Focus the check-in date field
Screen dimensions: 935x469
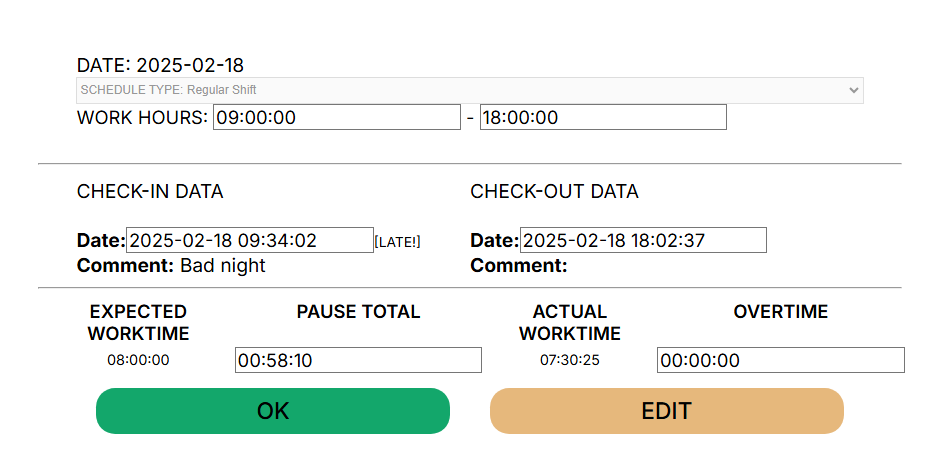click(x=249, y=240)
